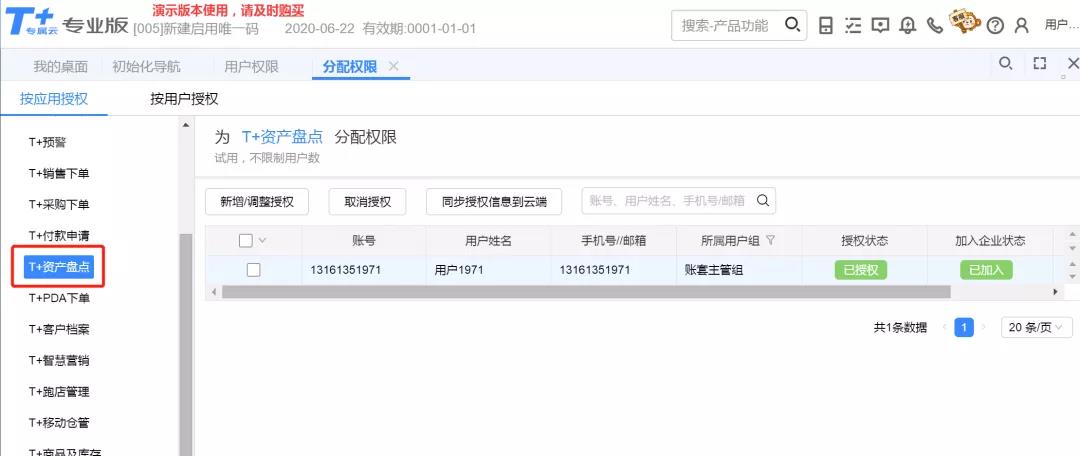Tick the select-all checkbox in the table header
This screenshot has height=456, width=1080.
point(246,240)
